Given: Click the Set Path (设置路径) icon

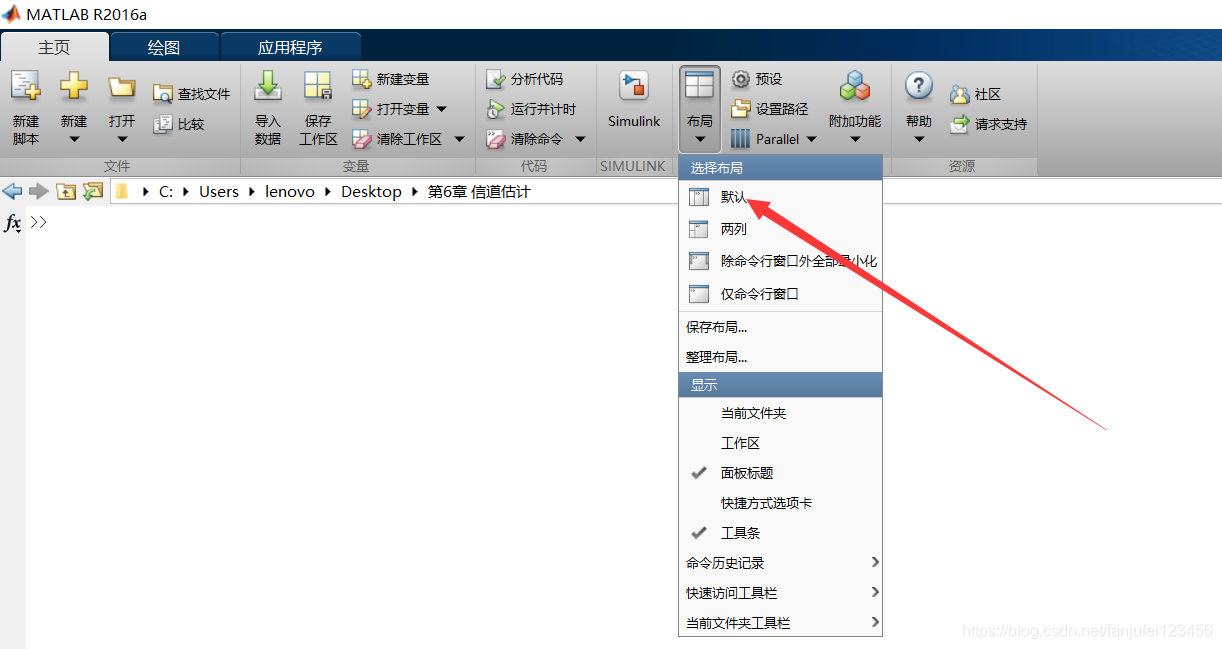Looking at the screenshot, I should pyautogui.click(x=741, y=109).
